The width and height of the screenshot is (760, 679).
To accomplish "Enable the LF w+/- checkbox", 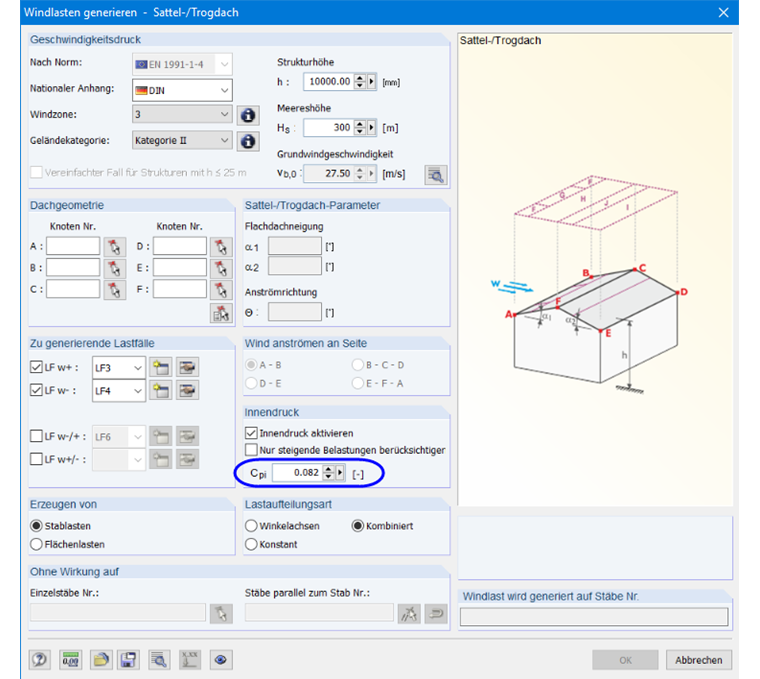I will pos(36,459).
